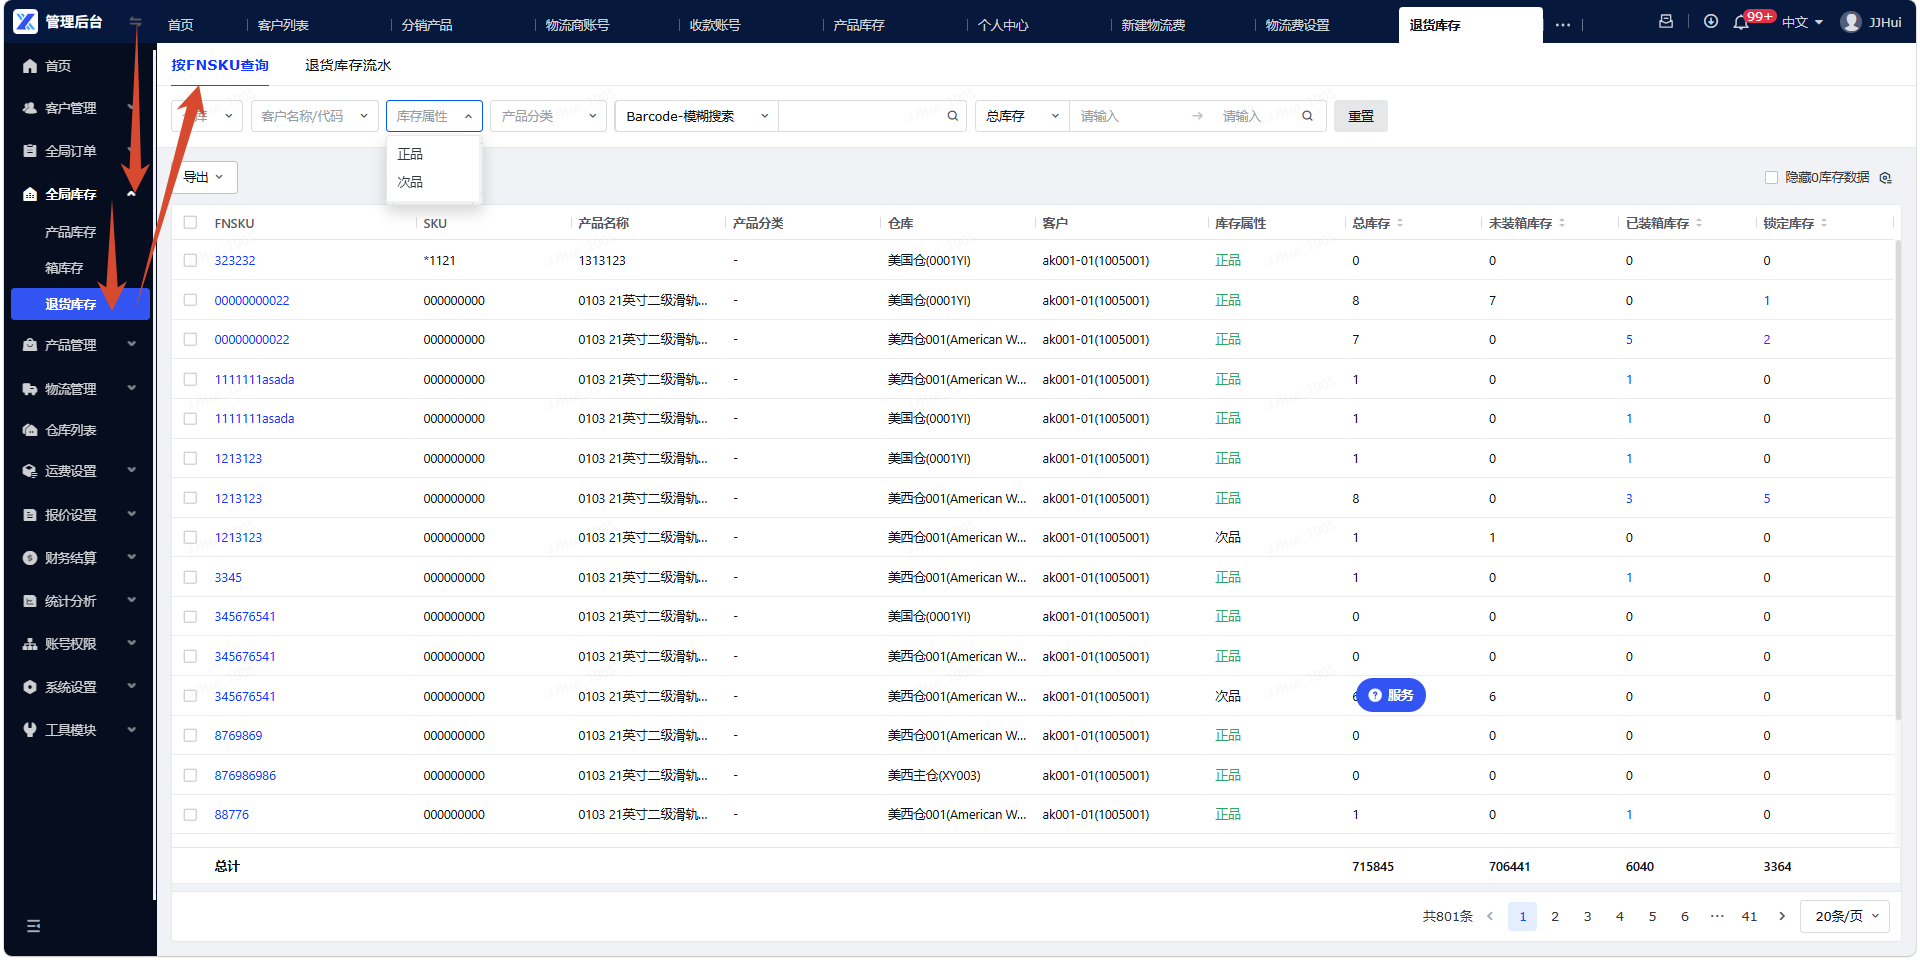Click the column settings icon beside 隐藏0库存数据
The width and height of the screenshot is (1920, 960).
click(1886, 178)
